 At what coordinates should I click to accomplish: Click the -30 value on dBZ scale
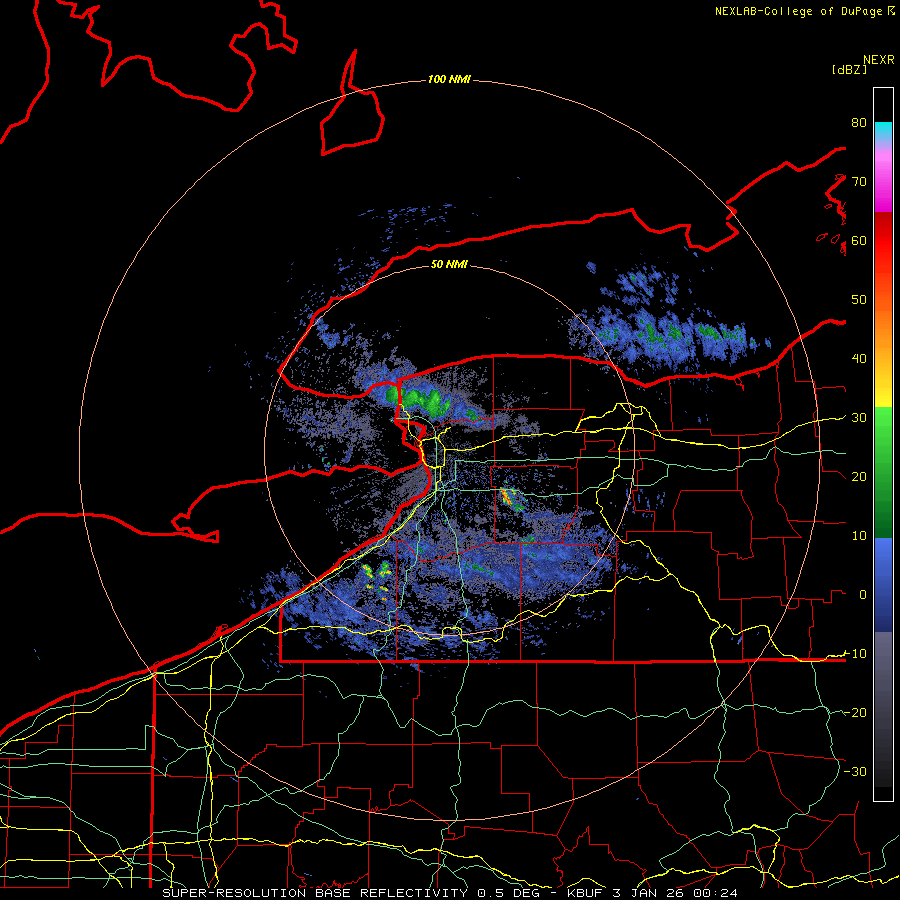pos(855,771)
